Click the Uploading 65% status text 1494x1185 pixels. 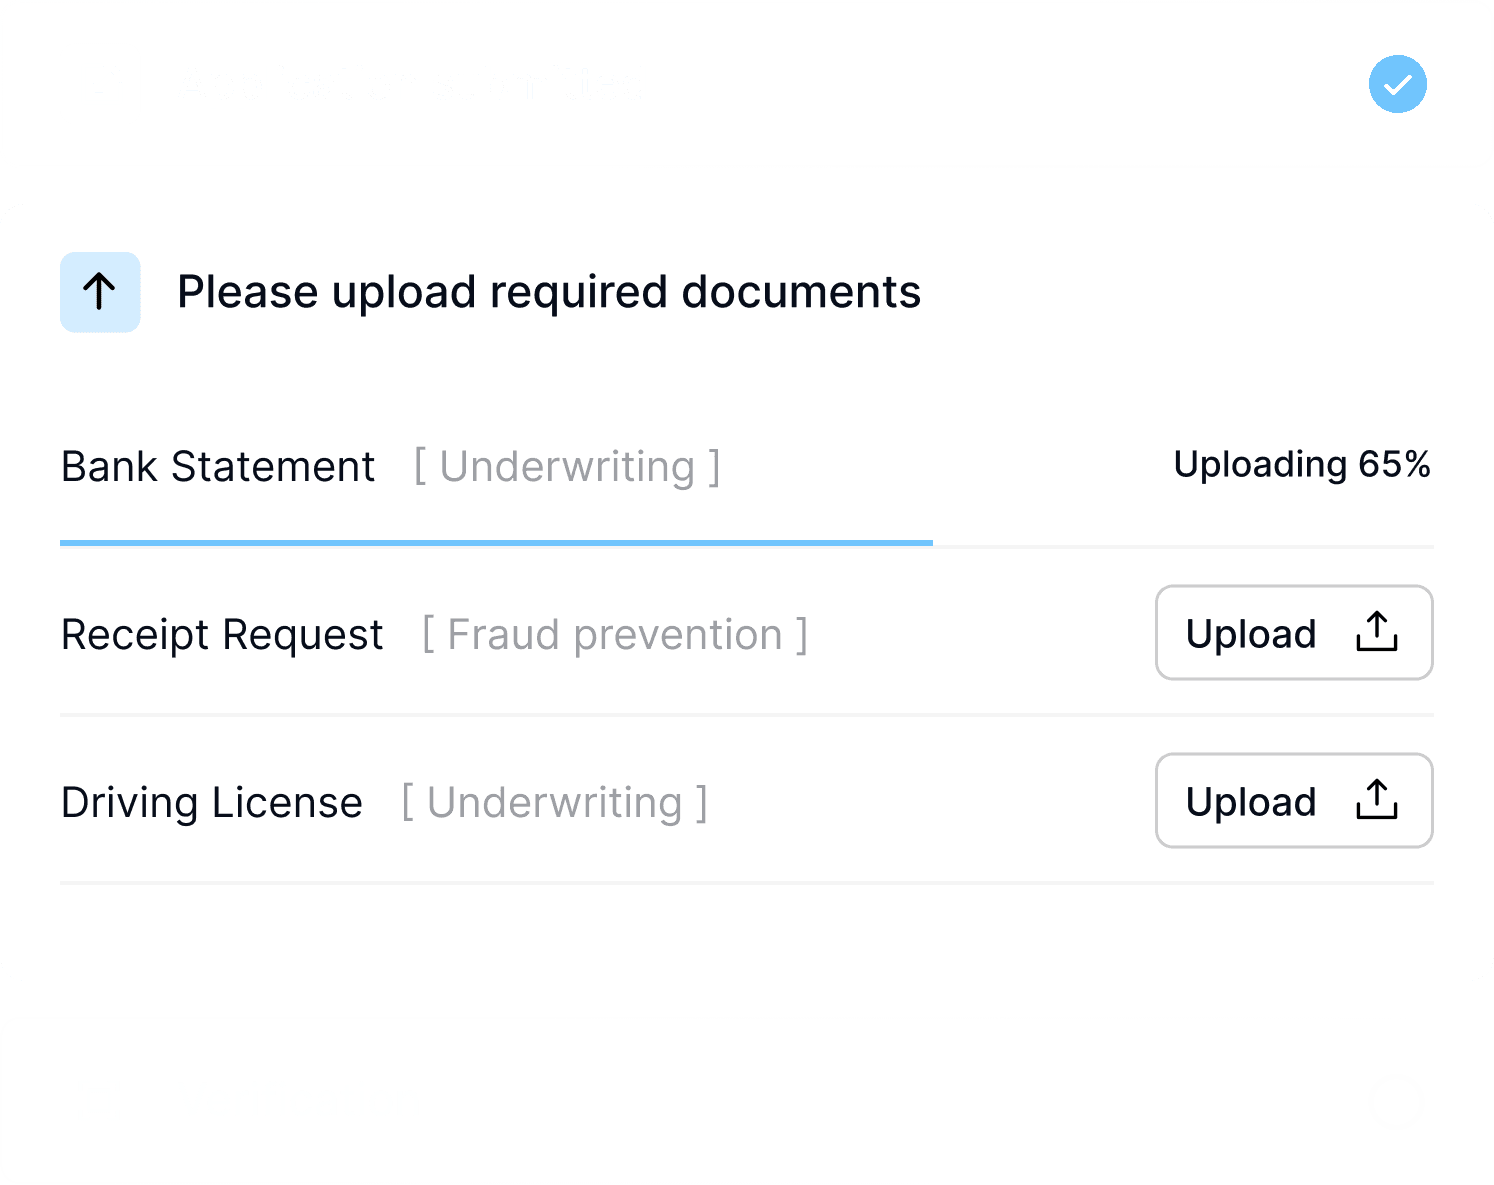pyautogui.click(x=1301, y=465)
